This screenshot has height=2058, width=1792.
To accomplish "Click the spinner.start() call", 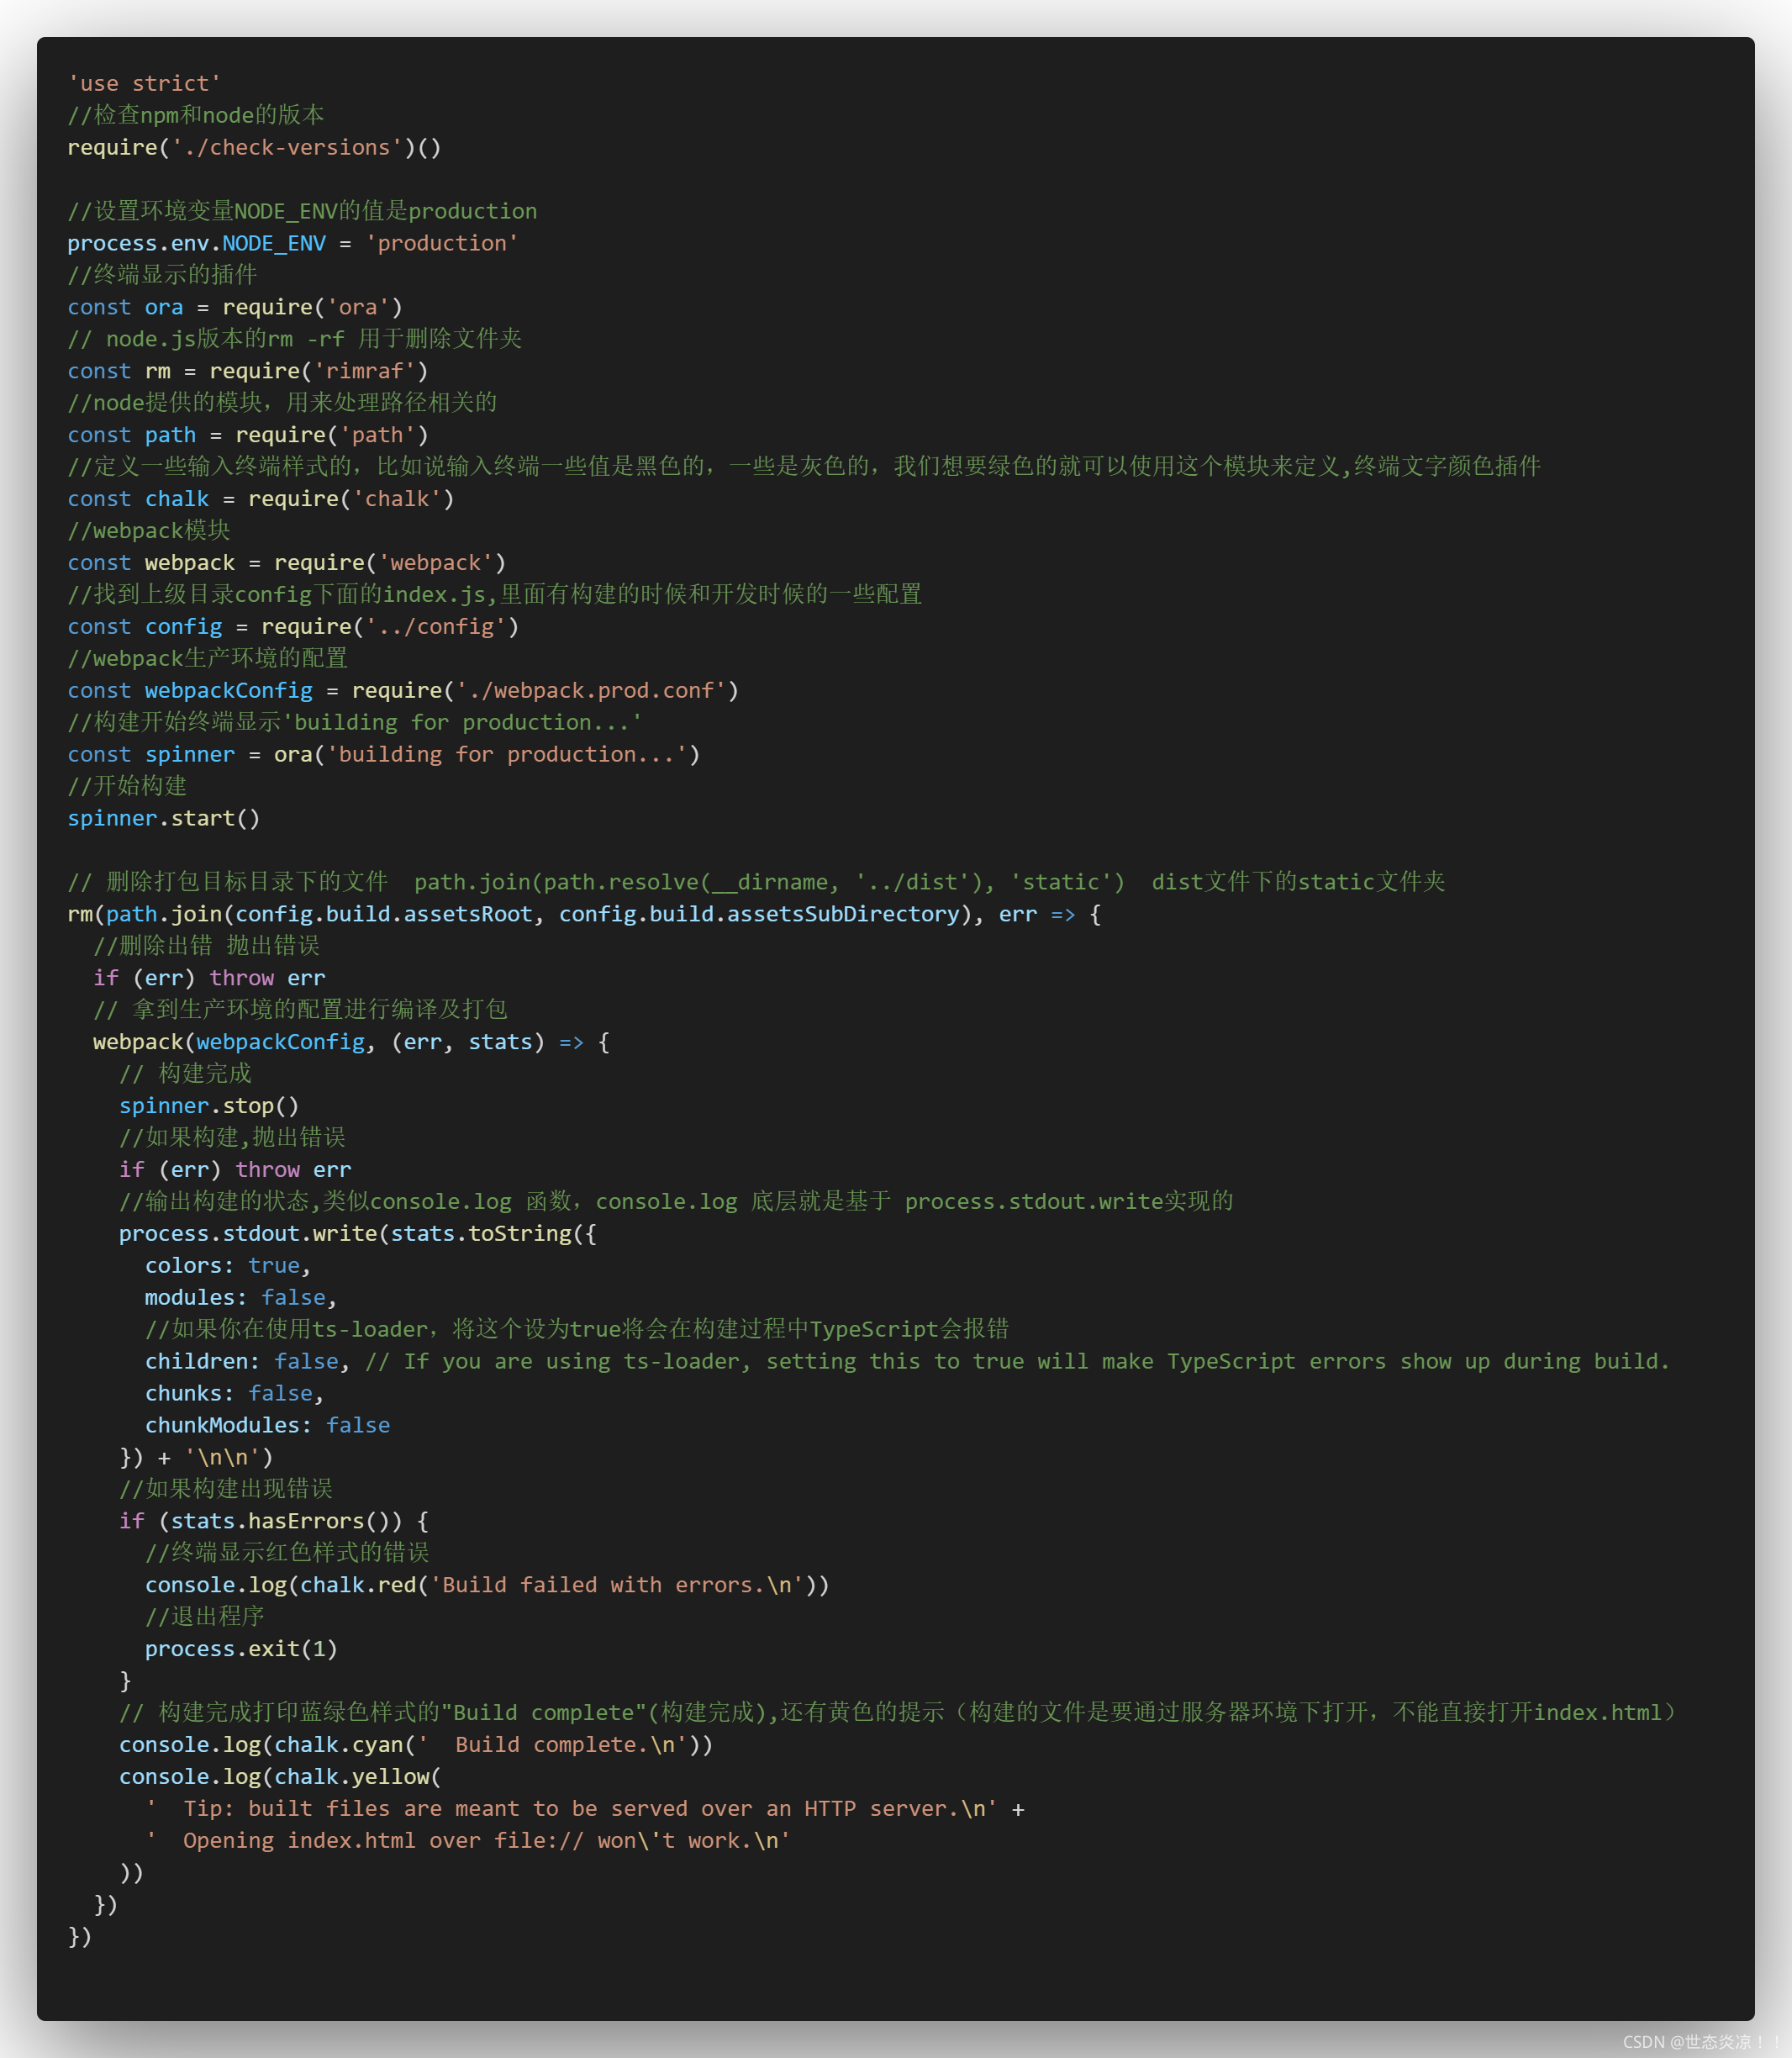I will pos(163,818).
